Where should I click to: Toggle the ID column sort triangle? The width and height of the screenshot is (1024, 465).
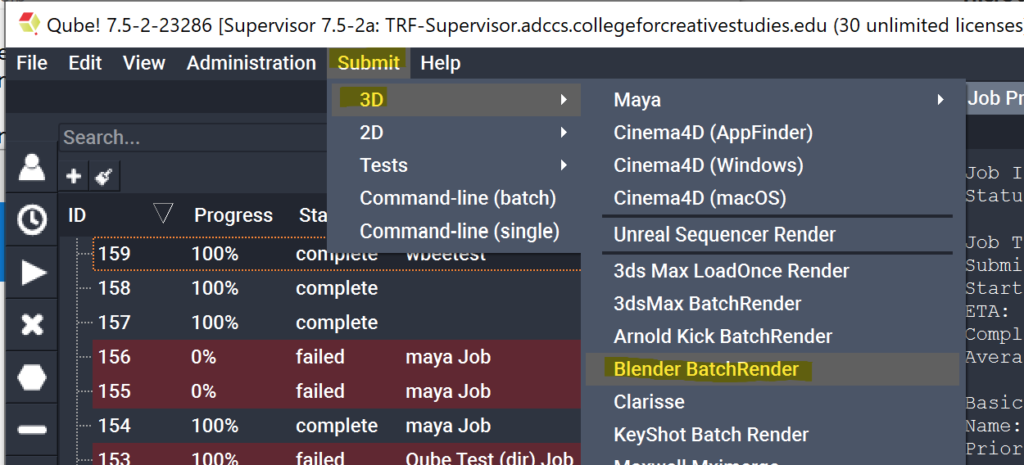pos(164,213)
